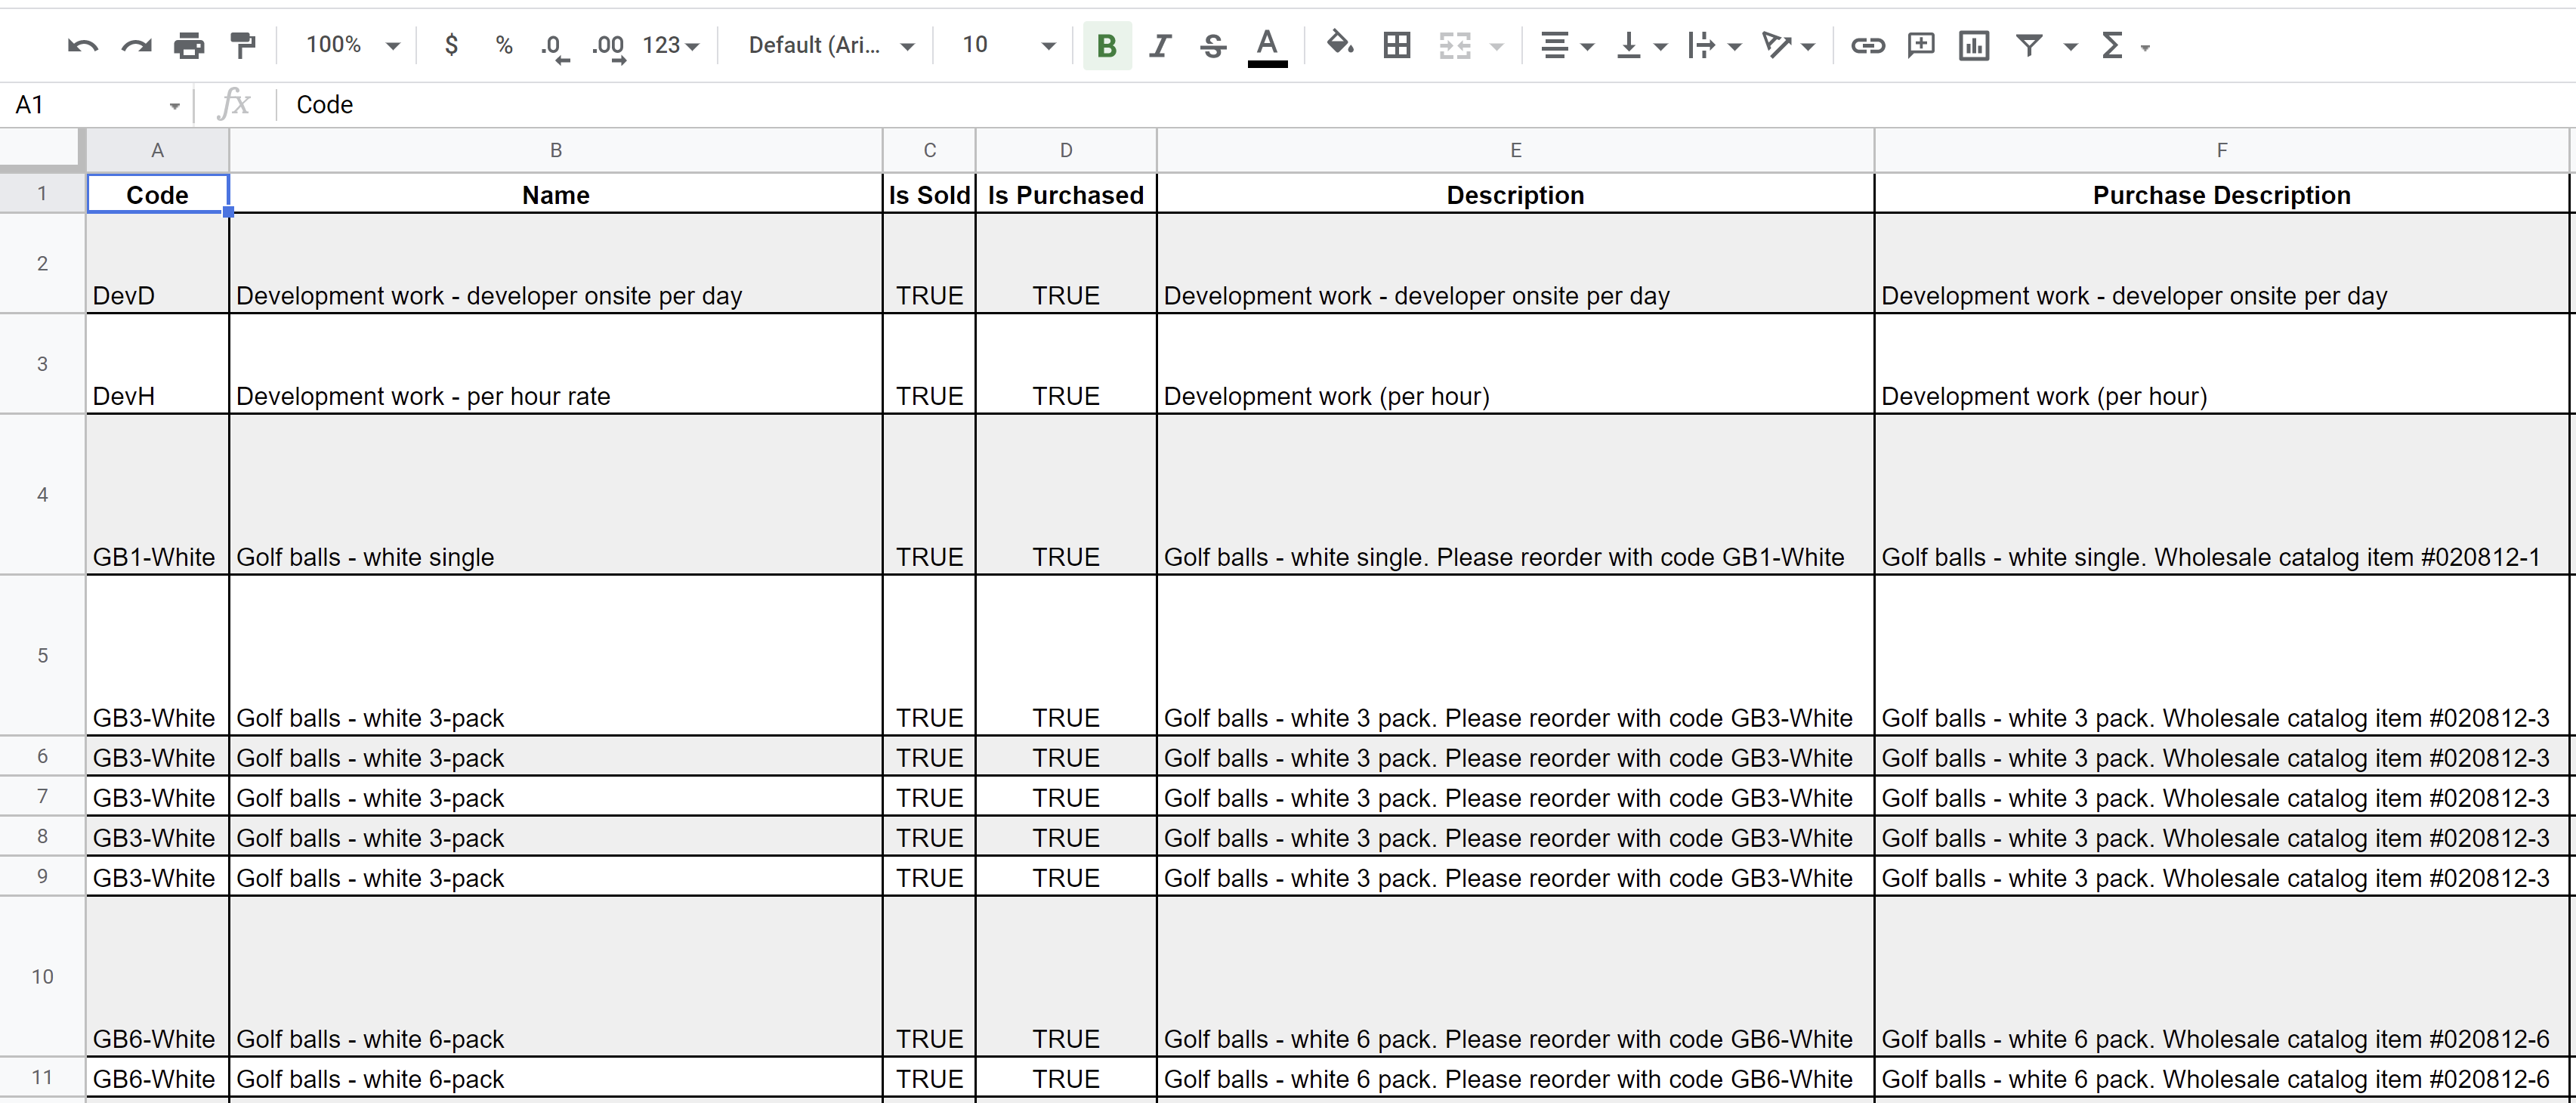2576x1103 pixels.
Task: Toggle Italic formatting button
Action: [1159, 45]
